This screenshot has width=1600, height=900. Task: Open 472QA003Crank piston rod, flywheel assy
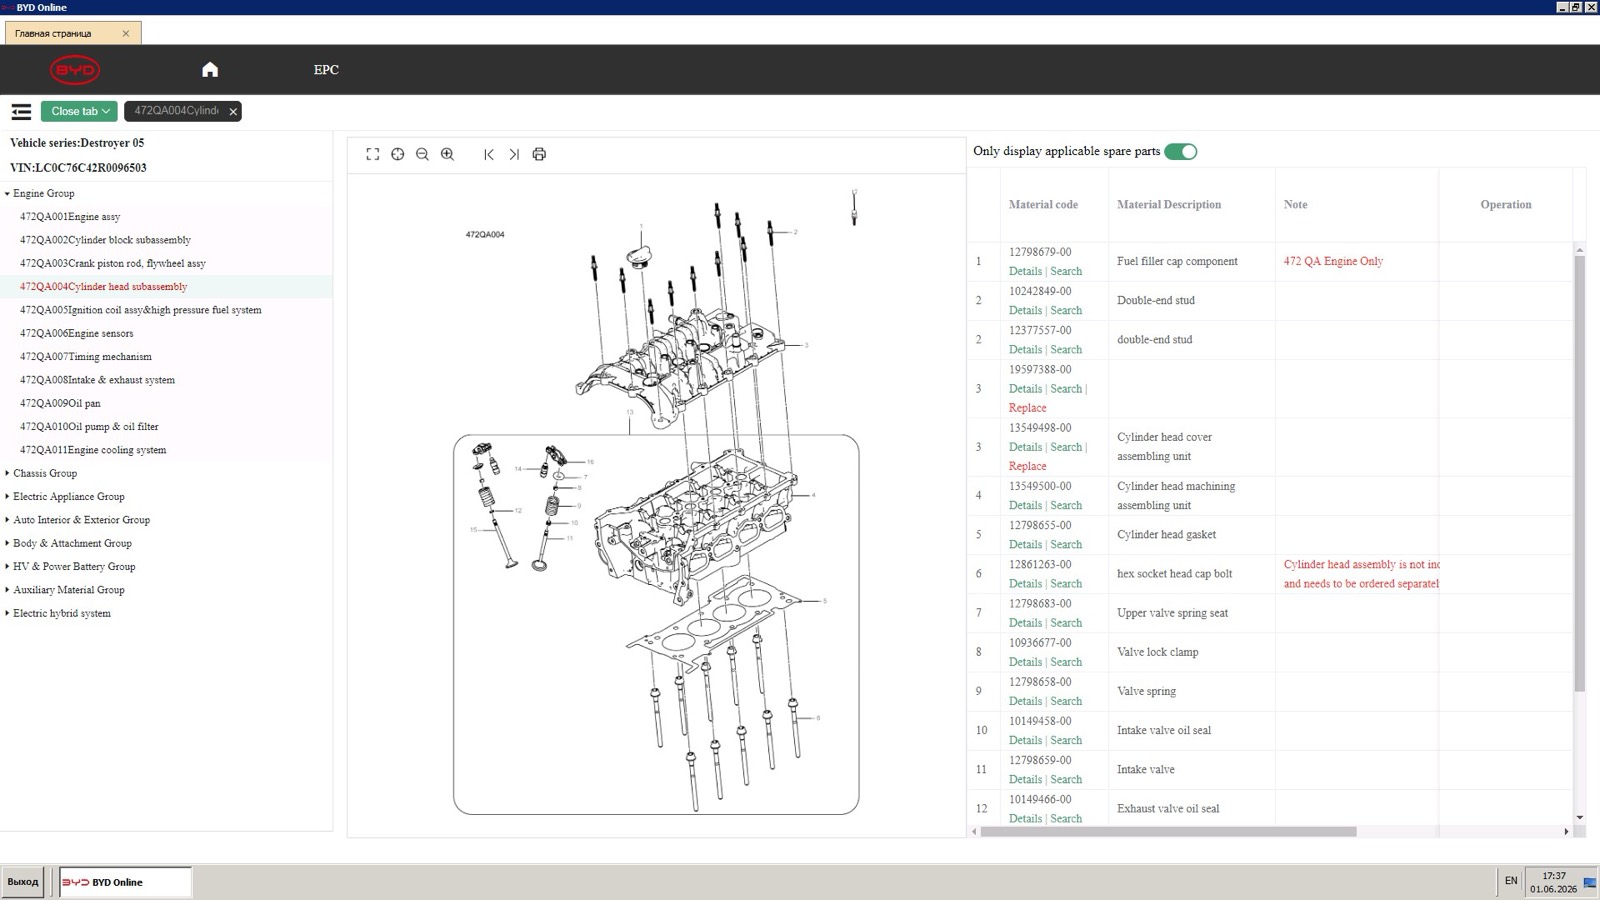point(112,263)
